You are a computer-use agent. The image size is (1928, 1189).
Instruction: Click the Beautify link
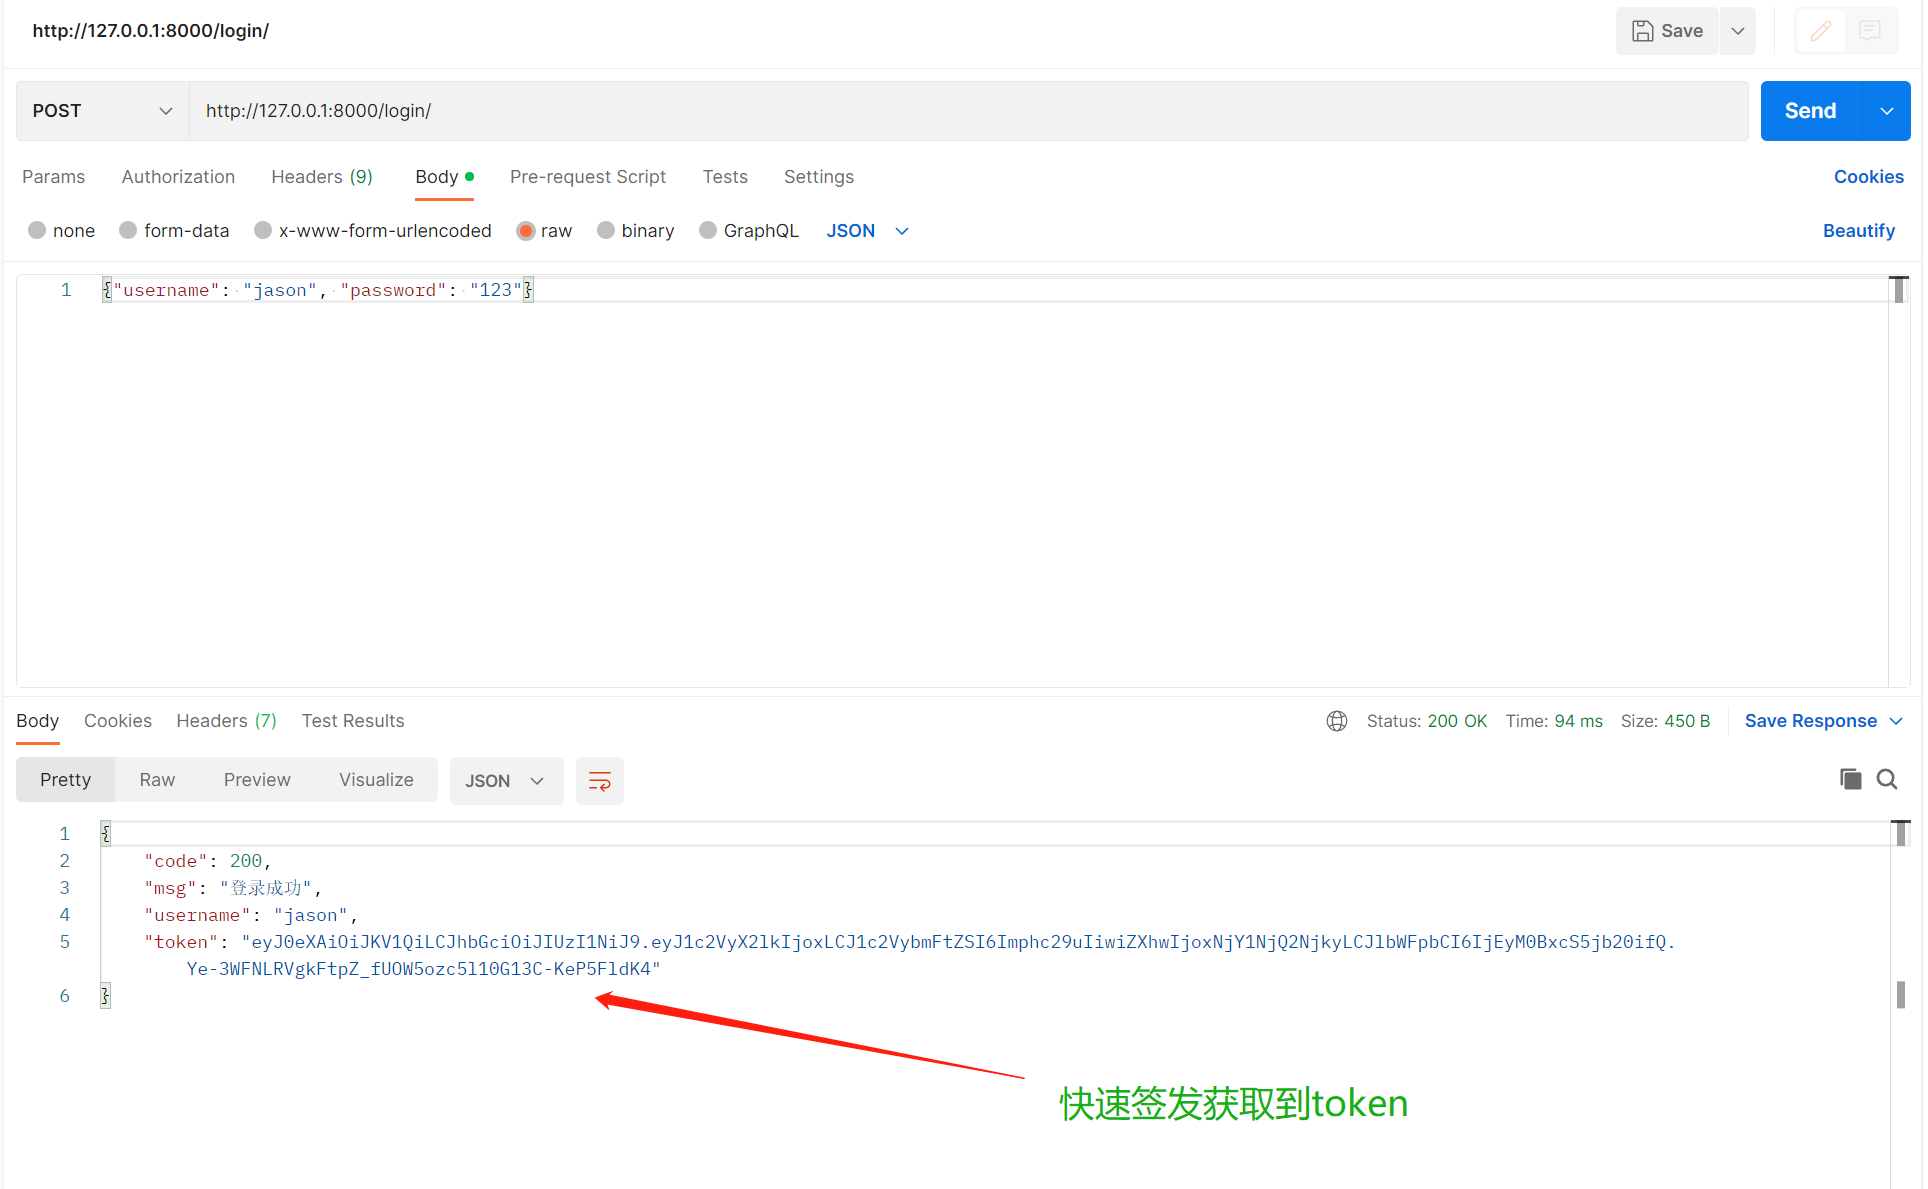[x=1858, y=231]
